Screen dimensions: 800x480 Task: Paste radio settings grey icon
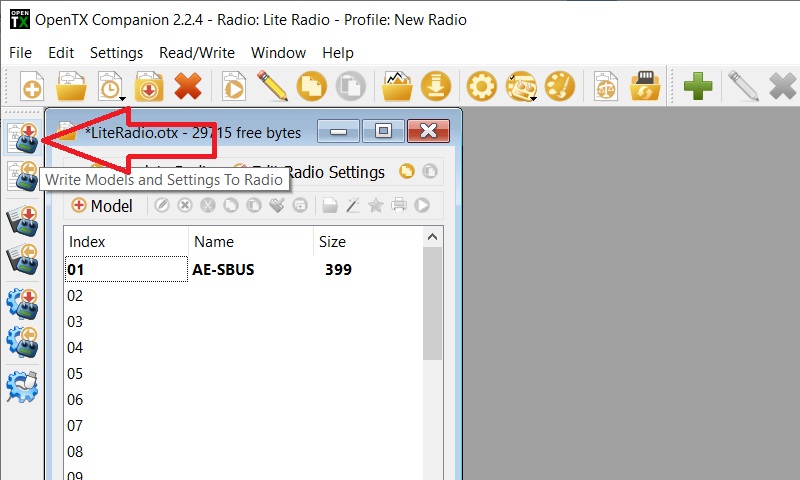430,171
